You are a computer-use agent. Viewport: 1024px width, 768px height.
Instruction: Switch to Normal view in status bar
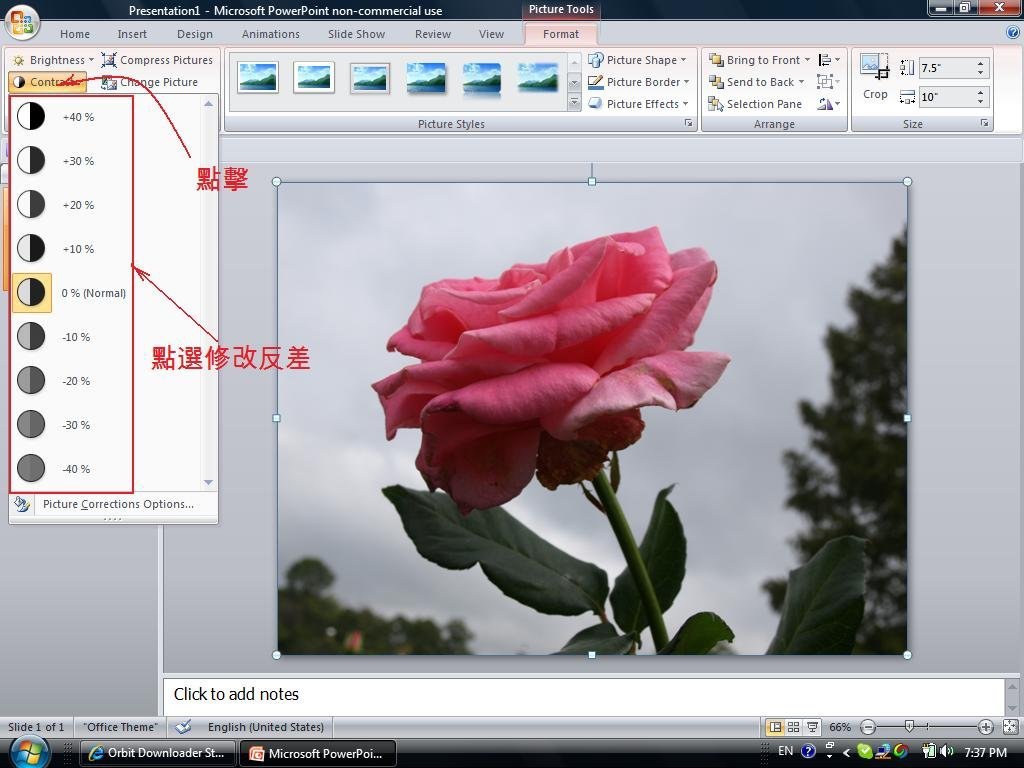pos(775,727)
